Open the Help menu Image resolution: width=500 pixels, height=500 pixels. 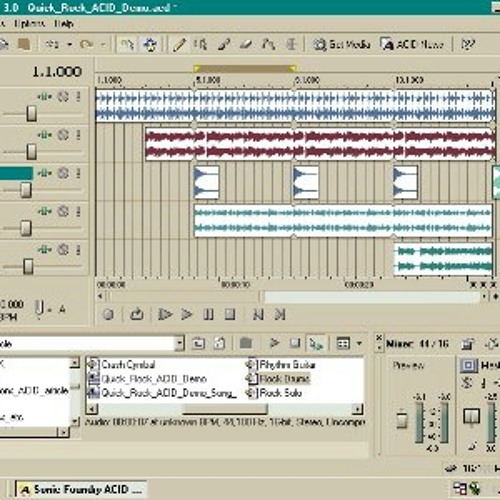(64, 24)
